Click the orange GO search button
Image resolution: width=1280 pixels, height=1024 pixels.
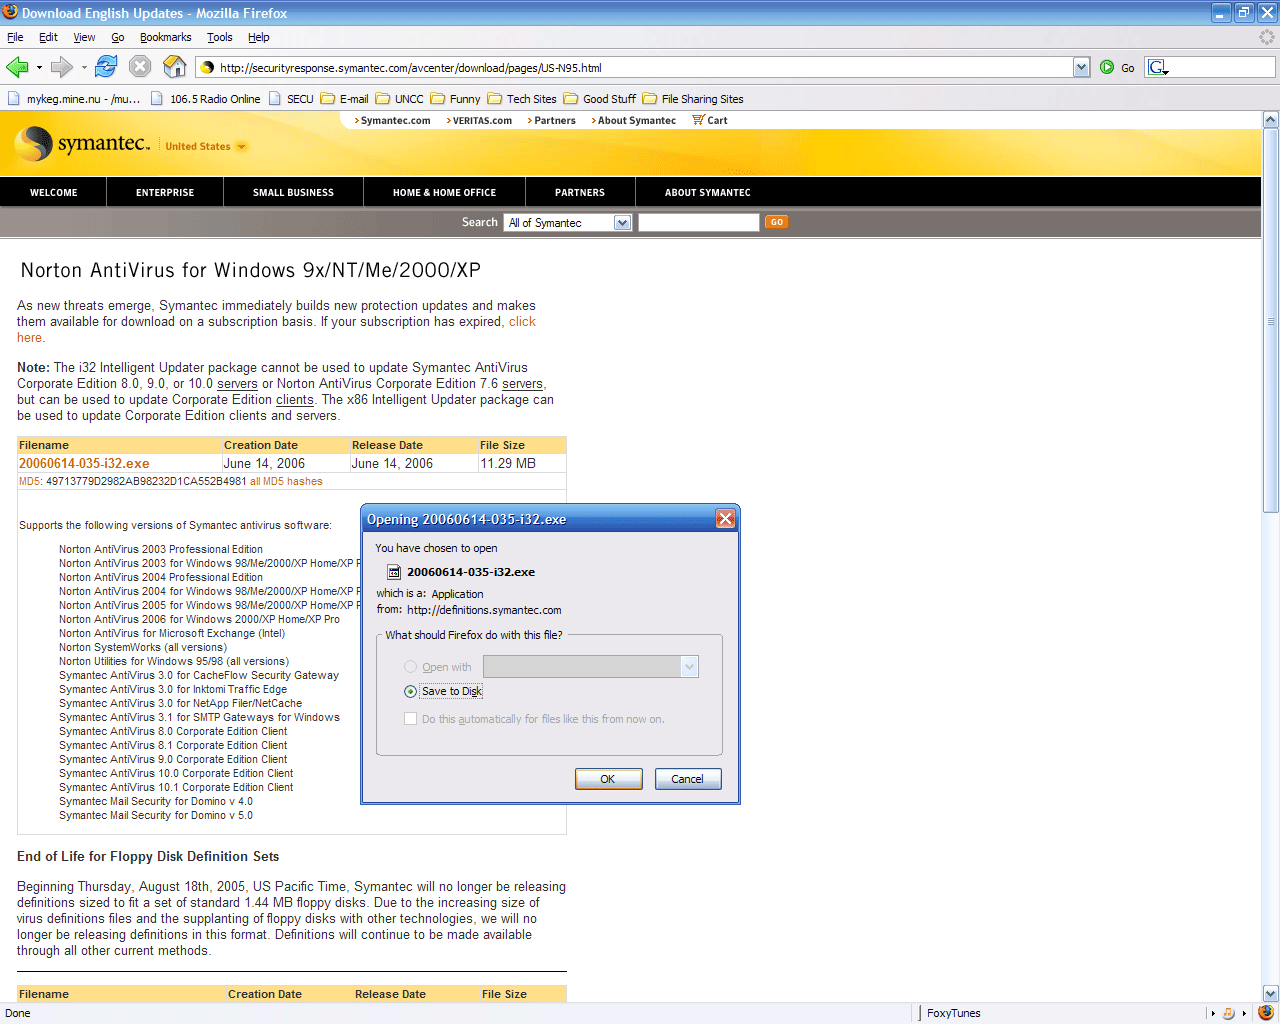(777, 222)
